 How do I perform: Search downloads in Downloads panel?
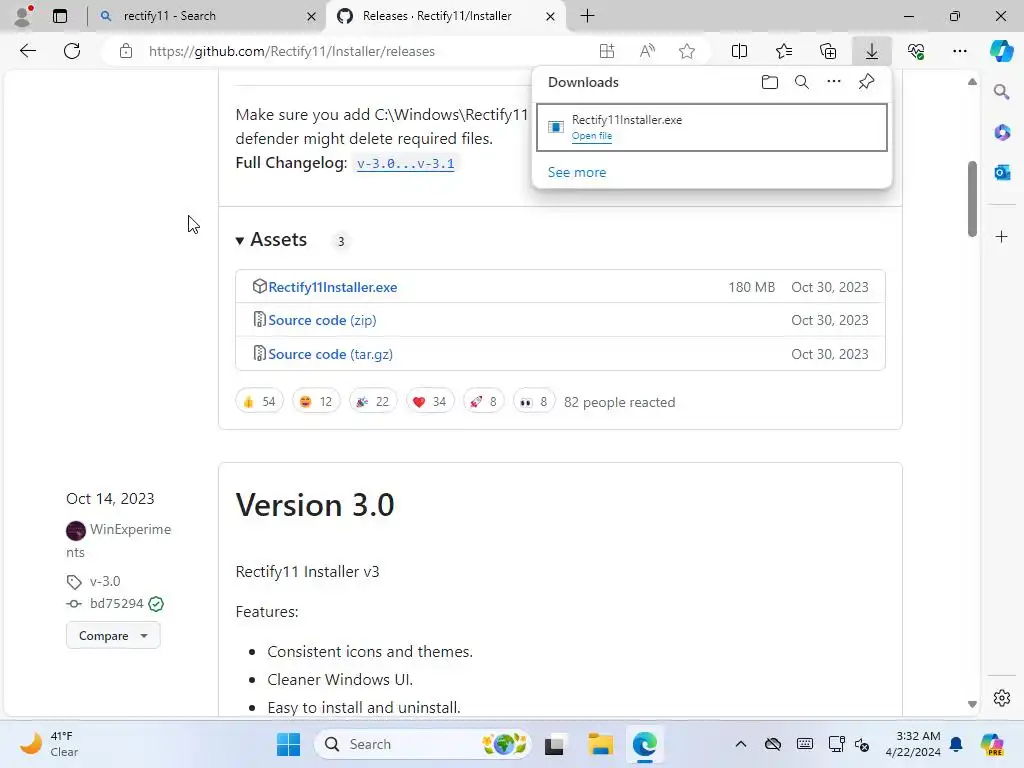click(801, 82)
